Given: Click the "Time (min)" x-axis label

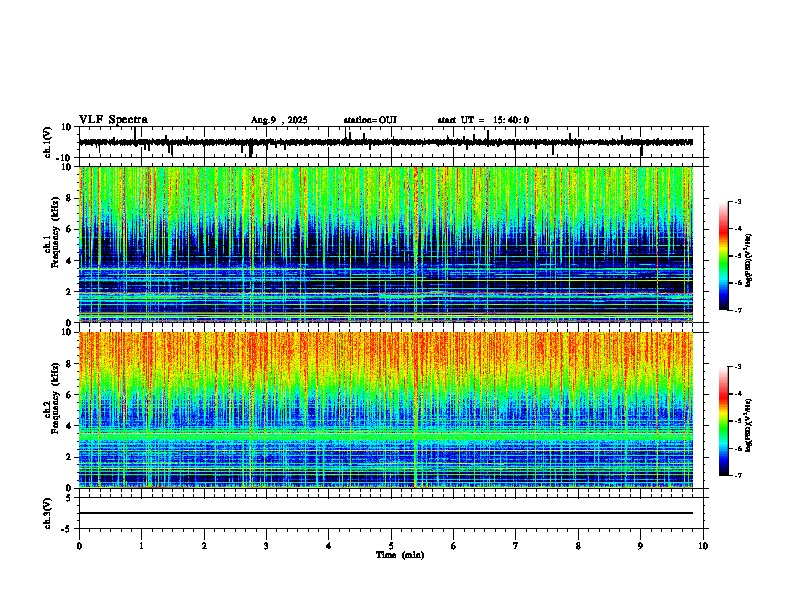Looking at the screenshot, I should pos(400,555).
